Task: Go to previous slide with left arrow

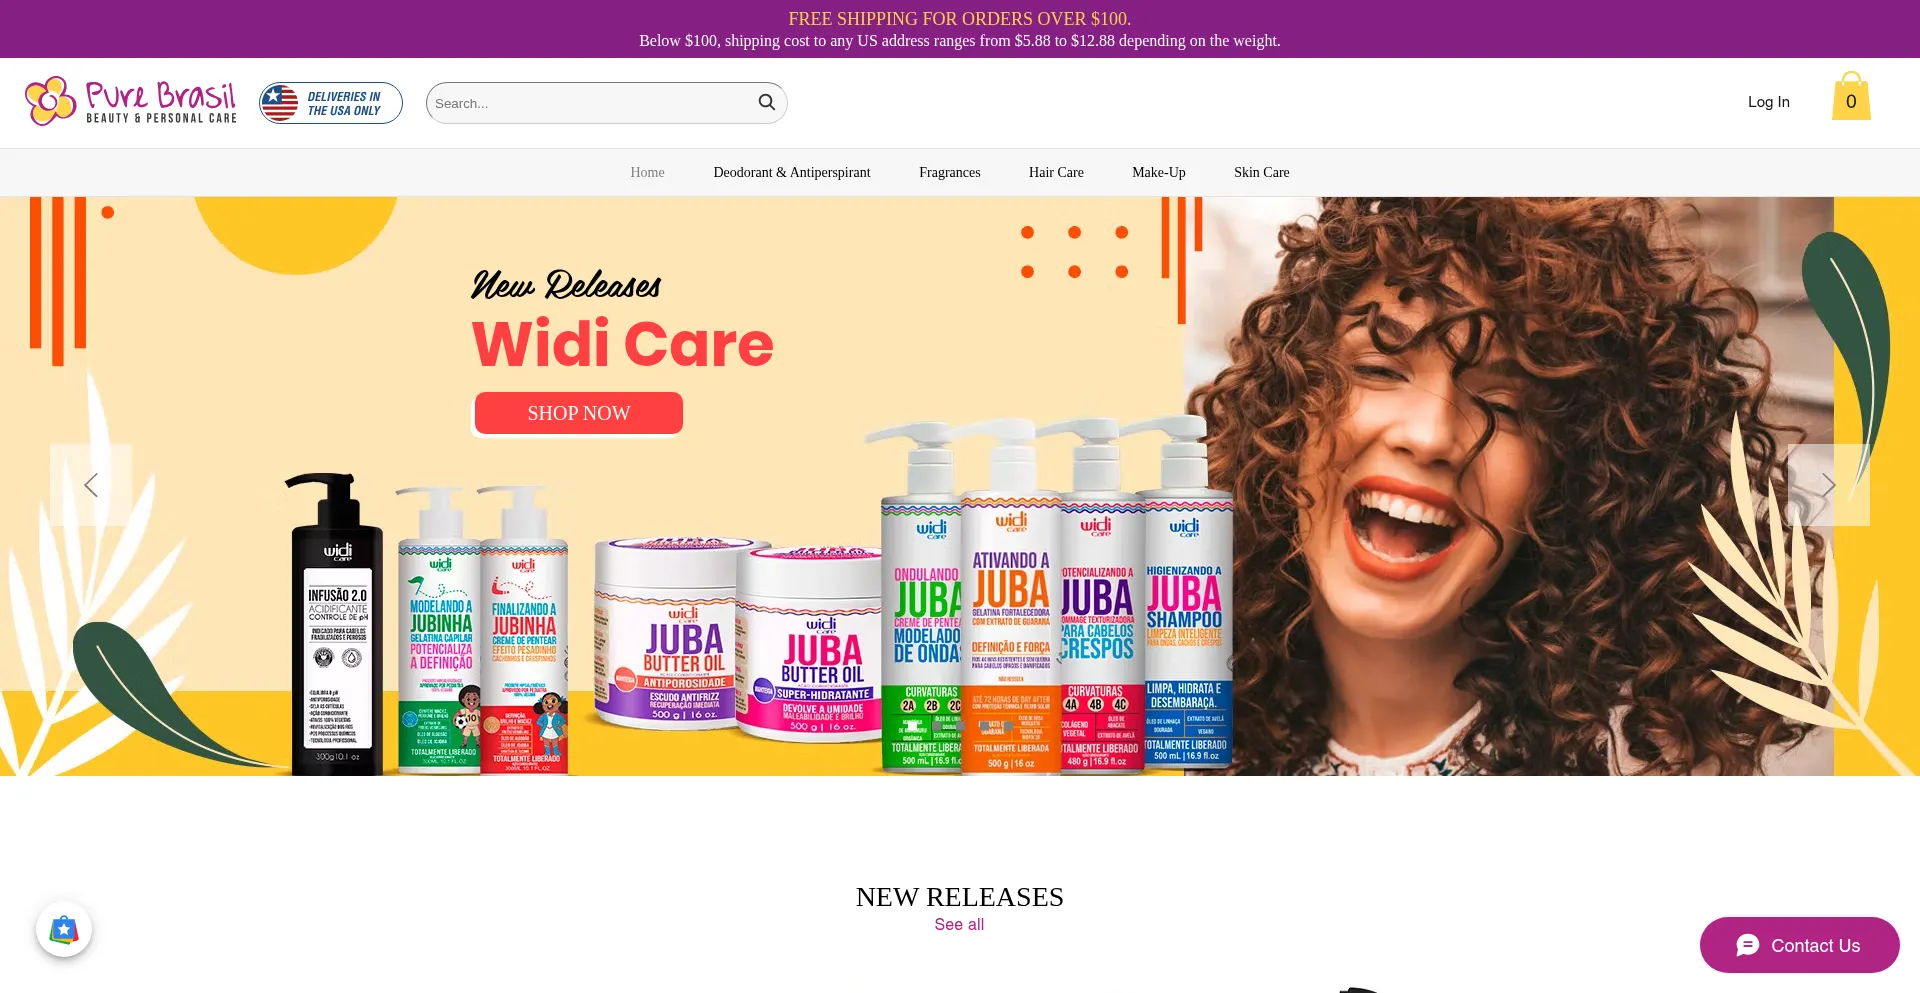Action: (91, 485)
